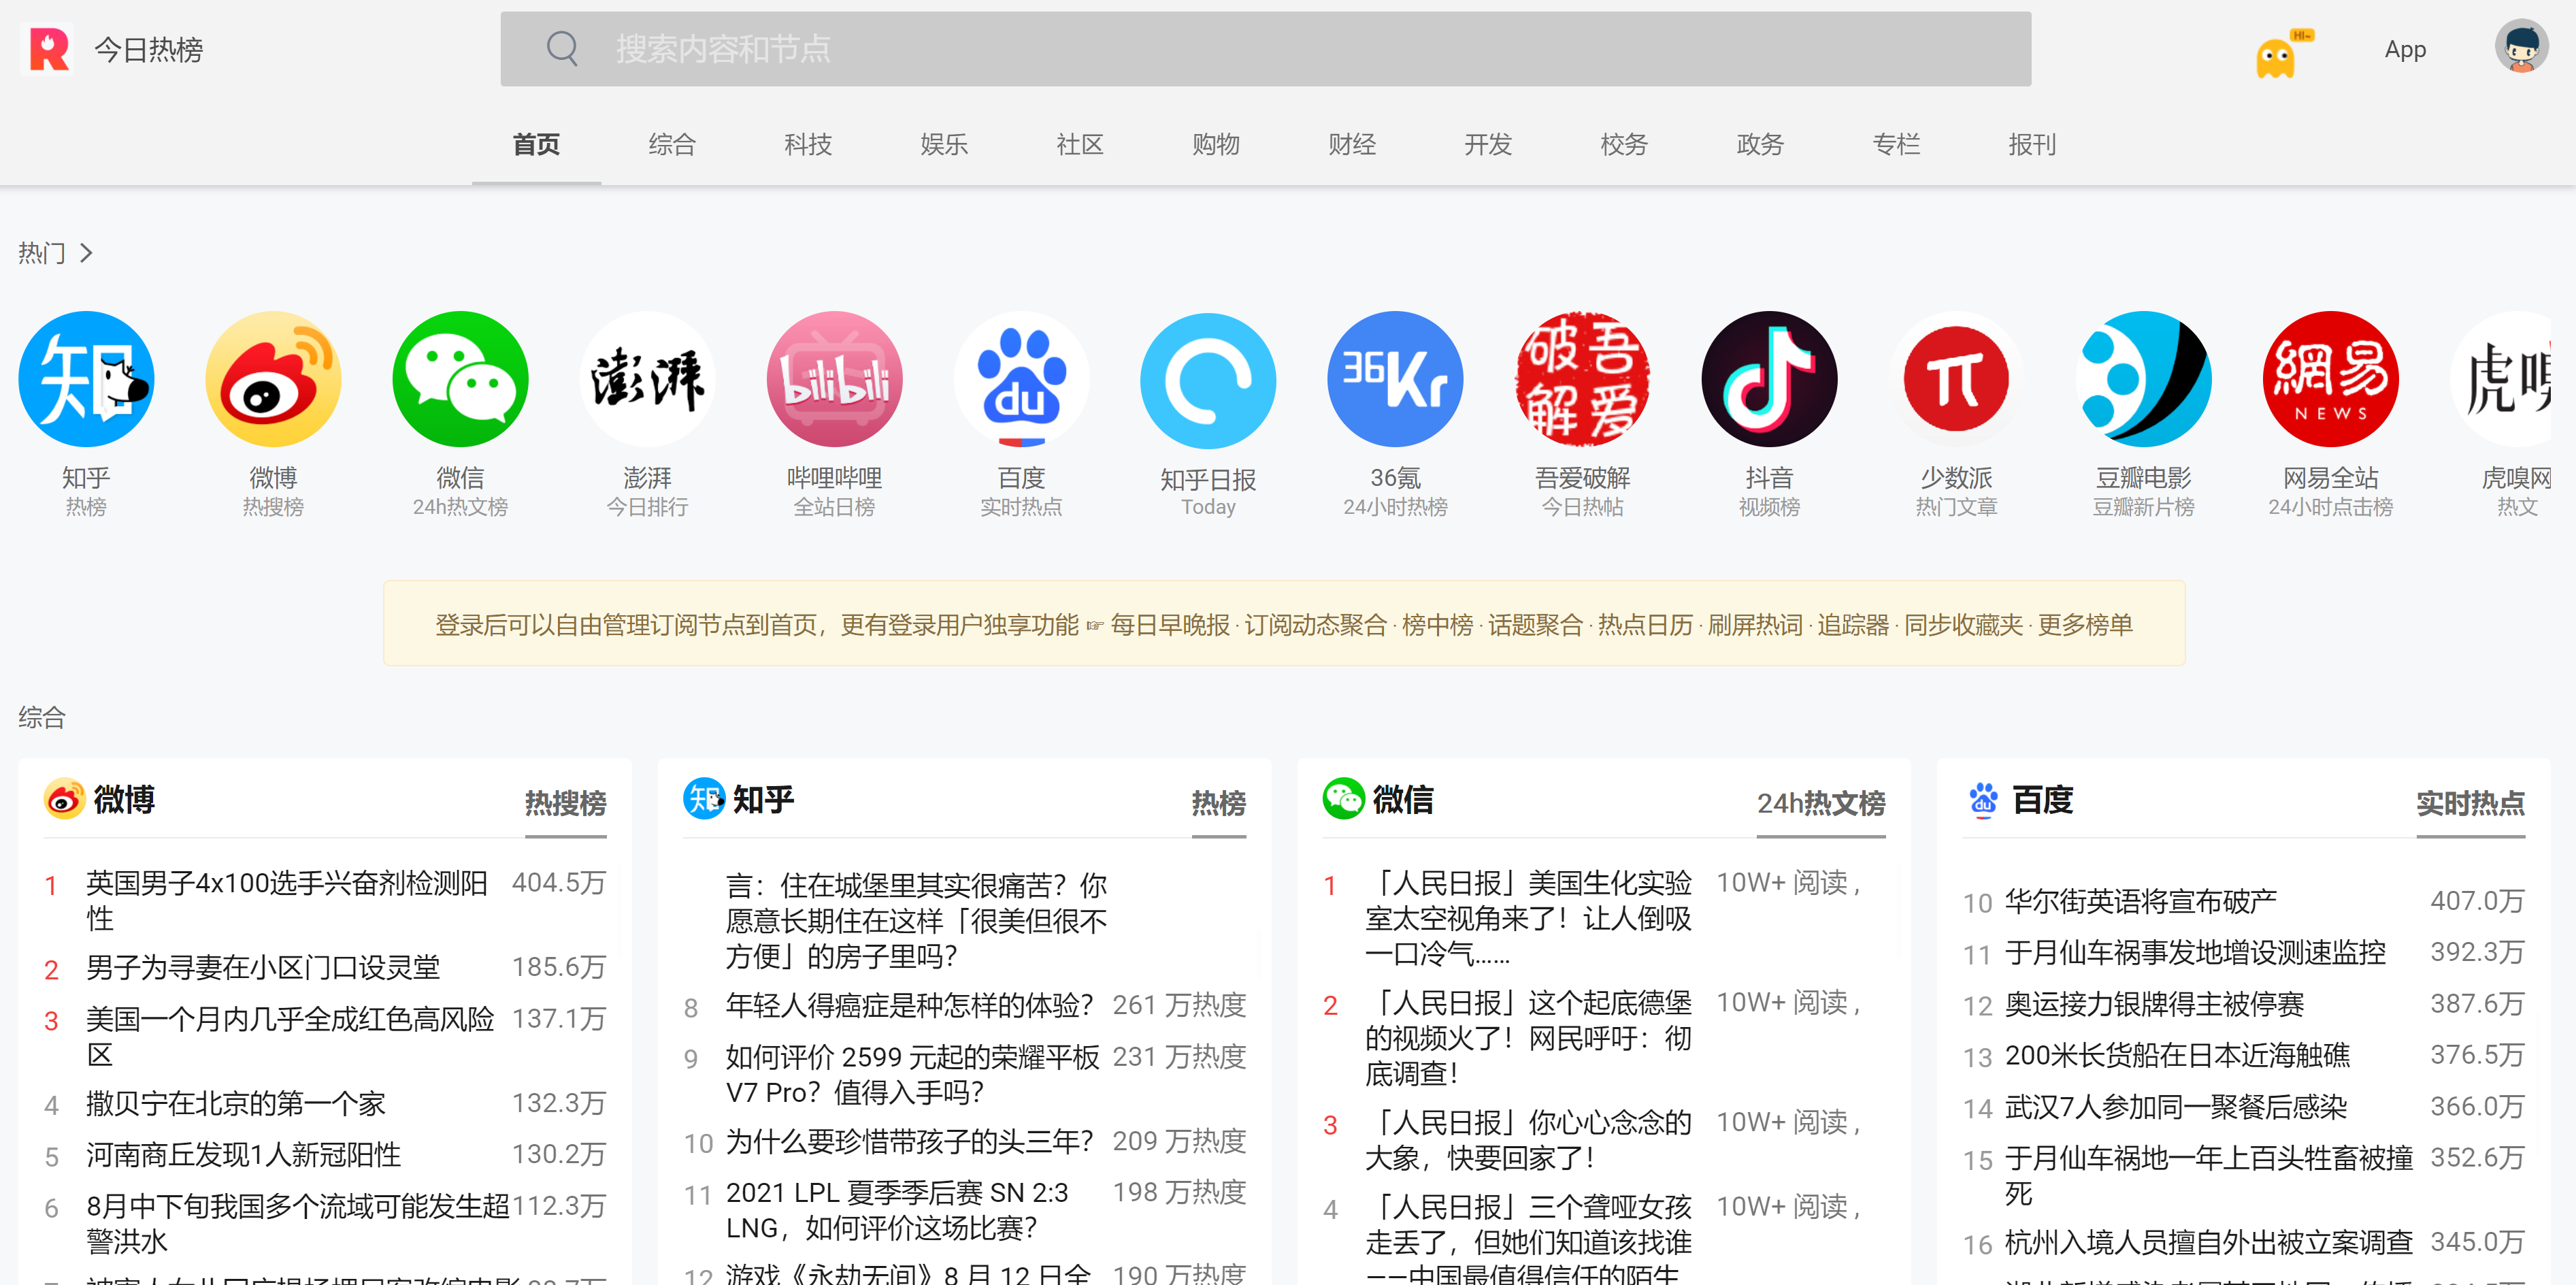Open 微信 24h热文榜 tab label

coord(1821,803)
